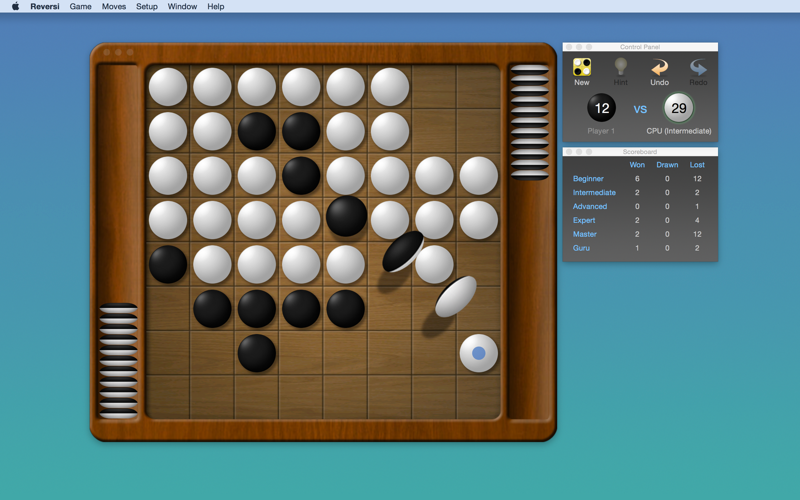Click the empty top-right corner board square
Viewport: 800px width, 500px height.
click(479, 87)
